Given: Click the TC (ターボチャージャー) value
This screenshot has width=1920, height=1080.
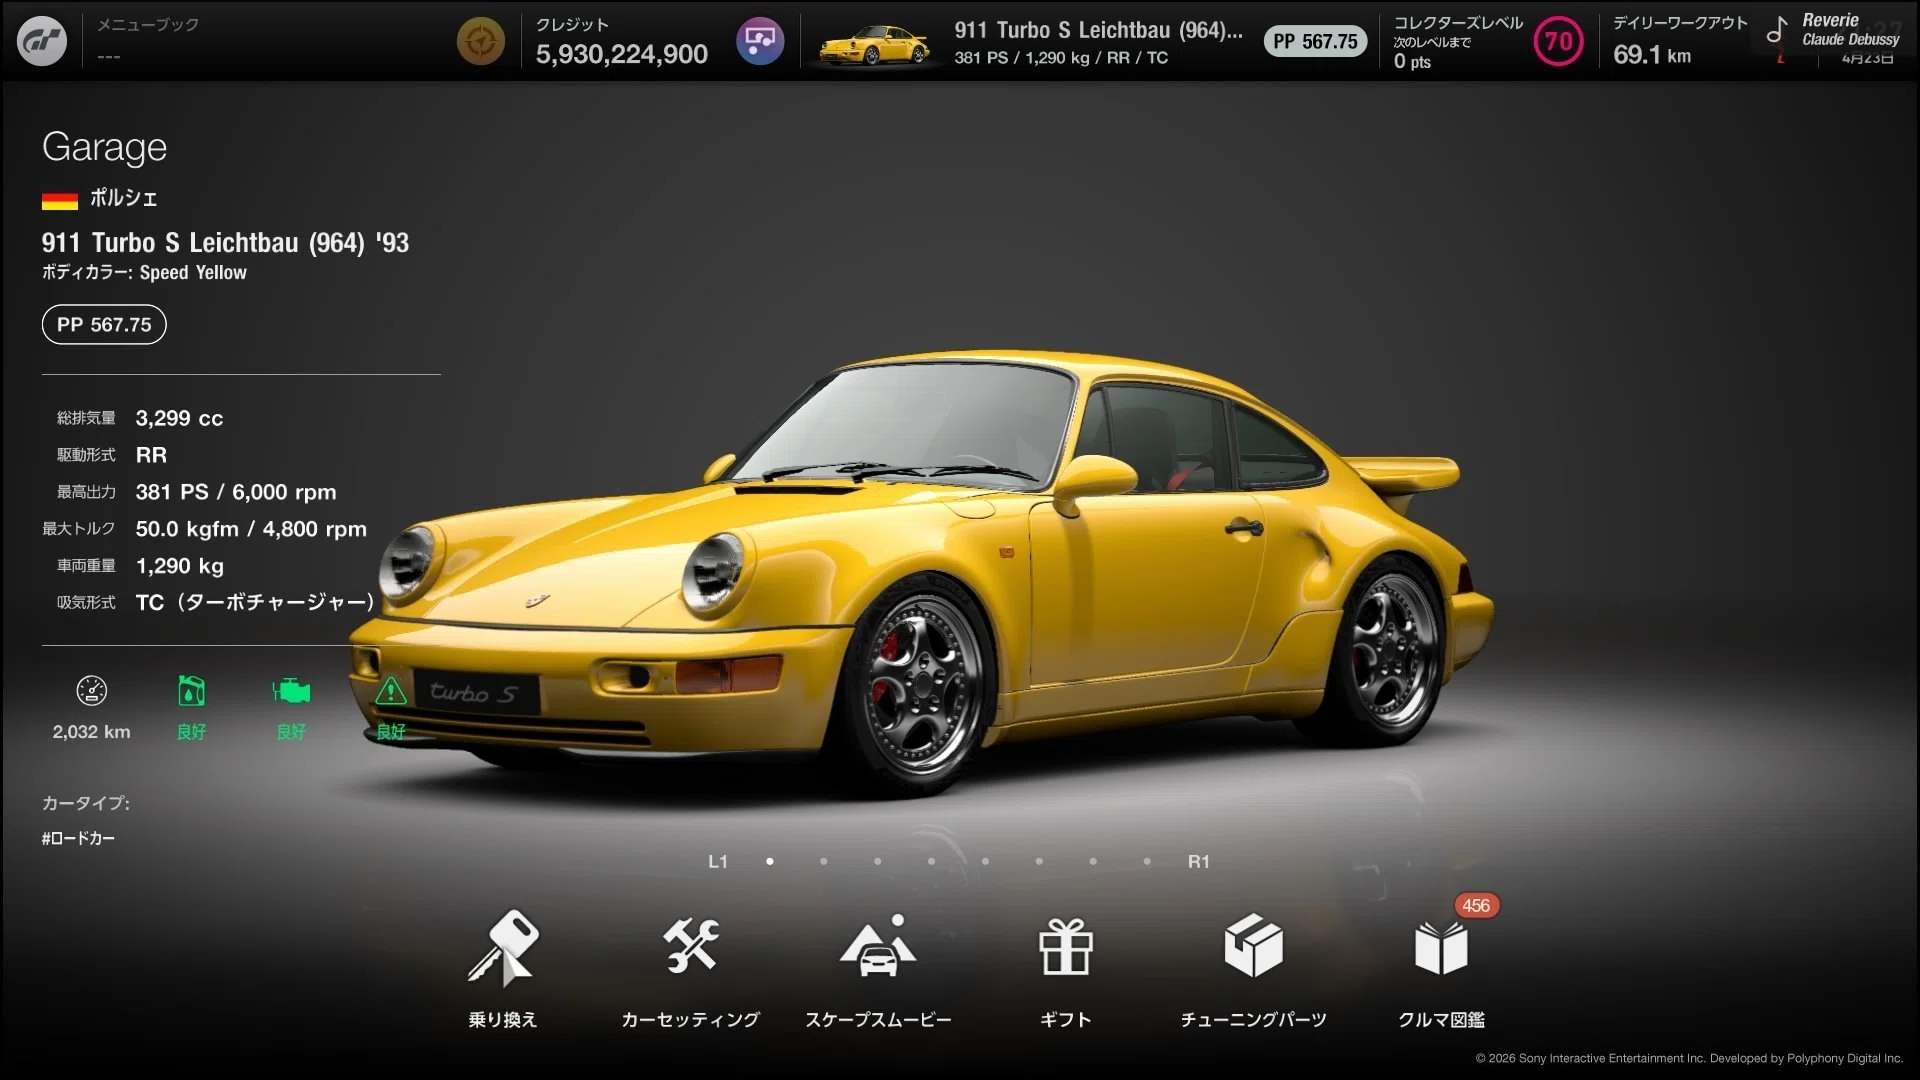Looking at the screenshot, I should (x=255, y=602).
